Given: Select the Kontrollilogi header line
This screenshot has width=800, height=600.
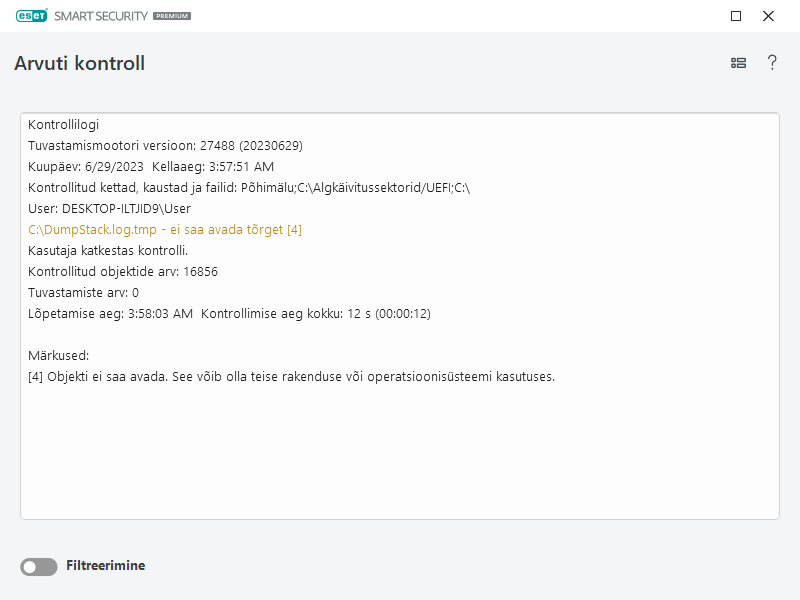Looking at the screenshot, I should point(63,125).
